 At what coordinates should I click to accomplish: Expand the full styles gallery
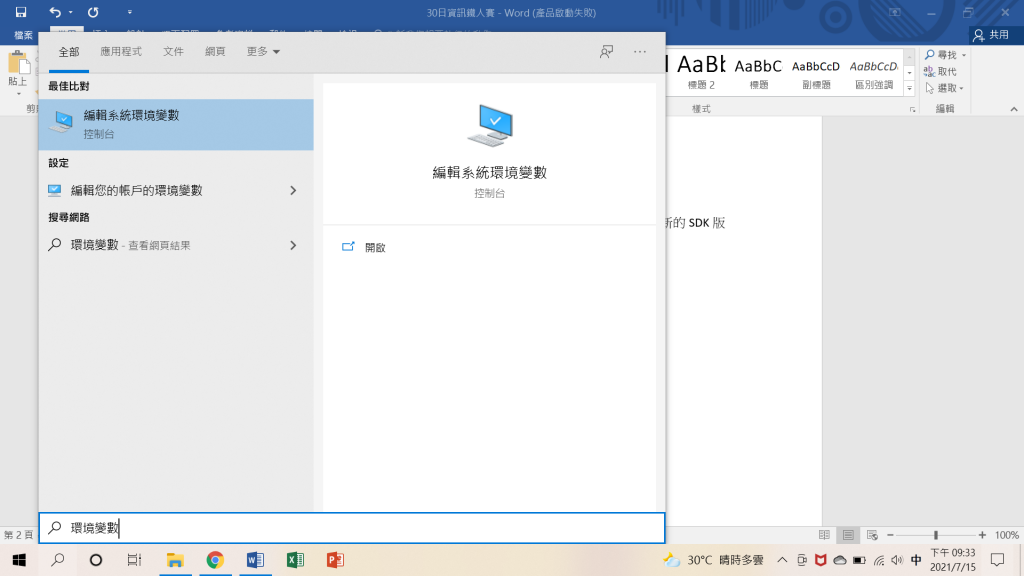point(909,88)
